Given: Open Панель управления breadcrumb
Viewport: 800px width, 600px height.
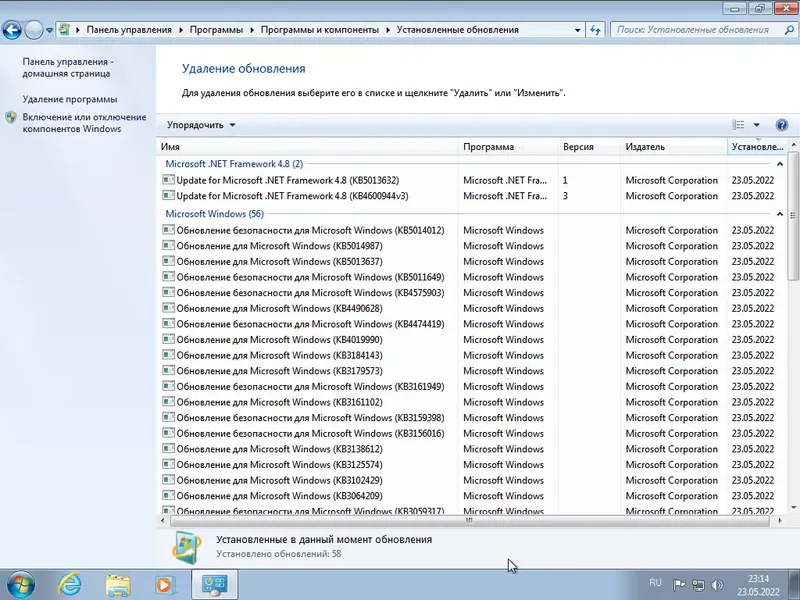Looking at the screenshot, I should tap(129, 30).
